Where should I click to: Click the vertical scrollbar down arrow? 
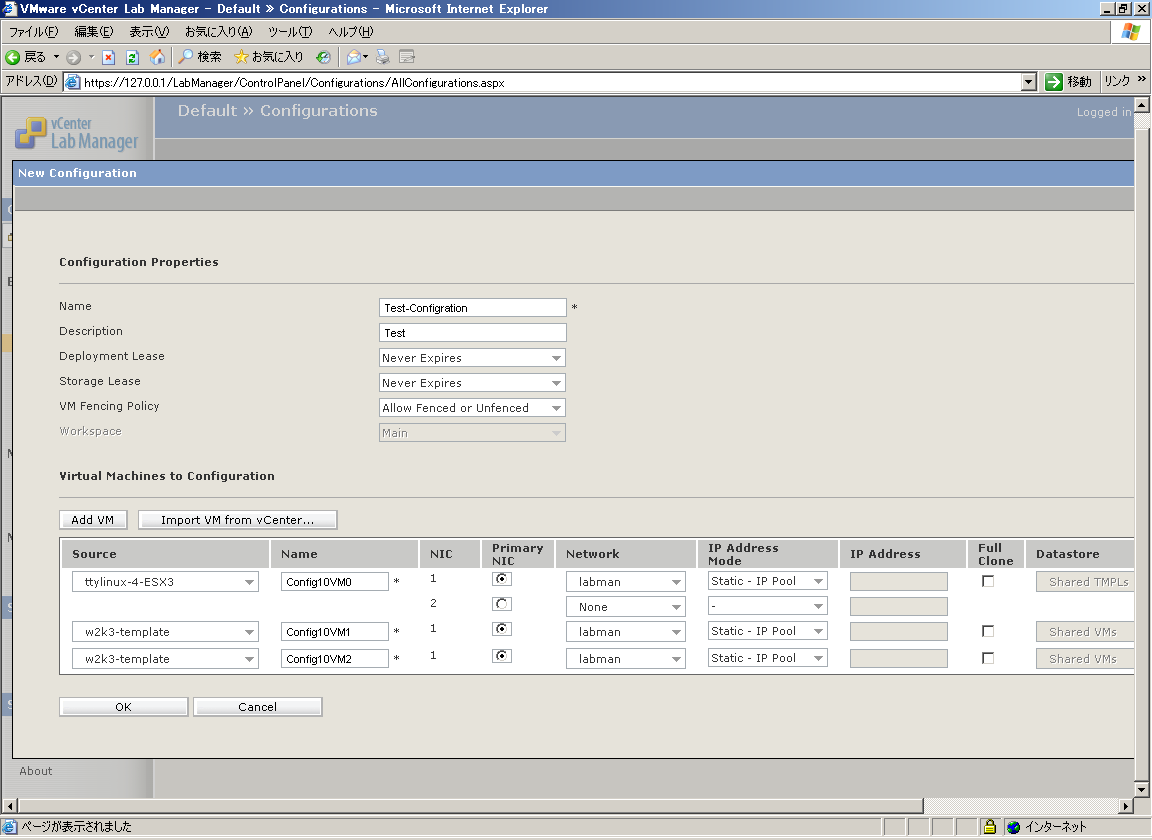(x=1141, y=790)
